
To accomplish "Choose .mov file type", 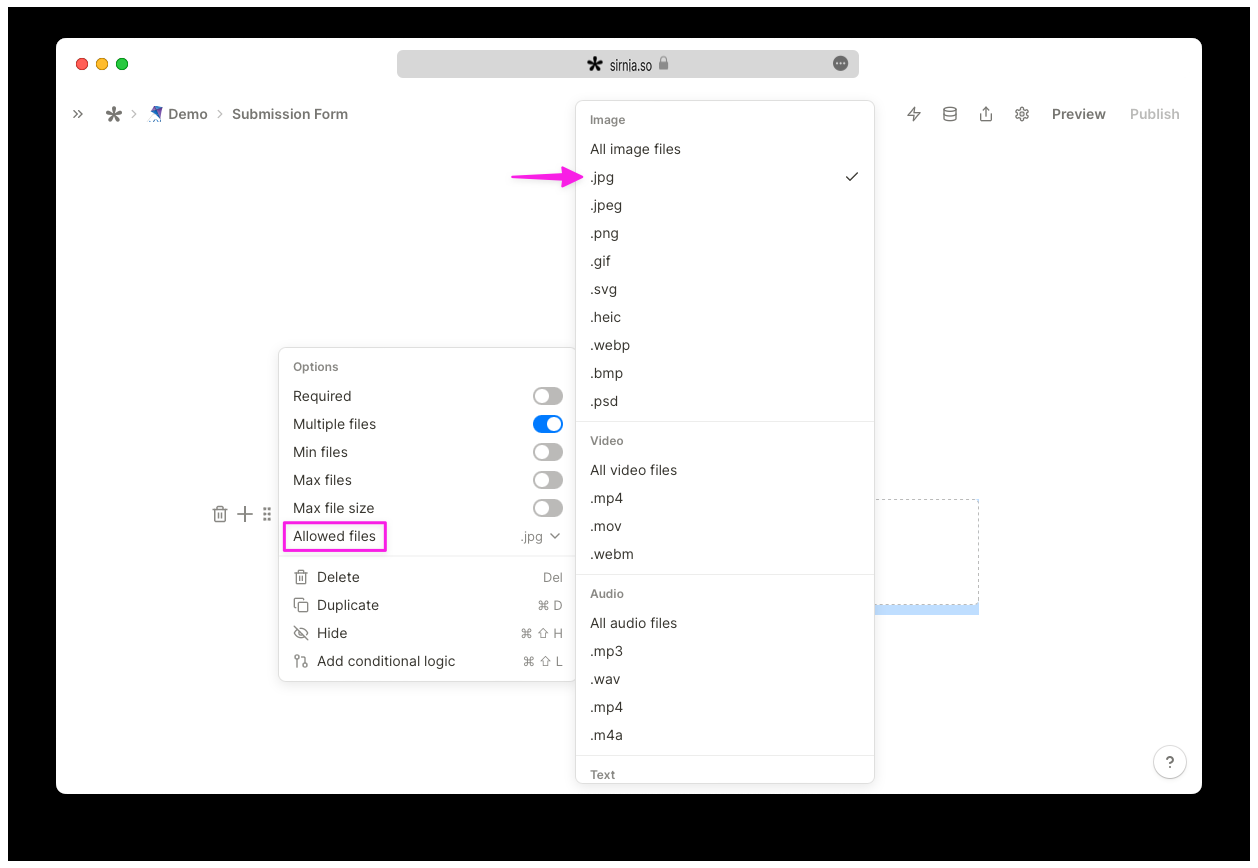I will (x=725, y=526).
